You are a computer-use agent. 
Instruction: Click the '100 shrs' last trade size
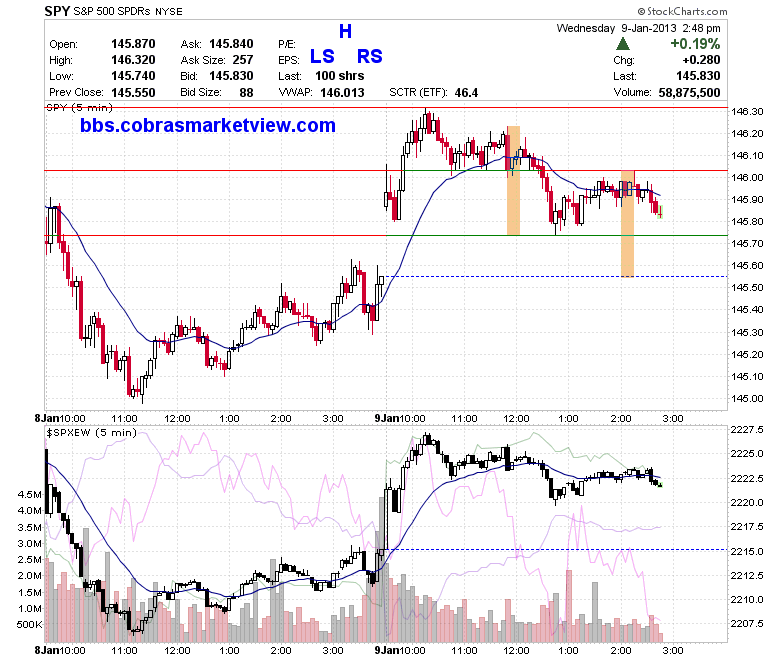tap(340, 76)
